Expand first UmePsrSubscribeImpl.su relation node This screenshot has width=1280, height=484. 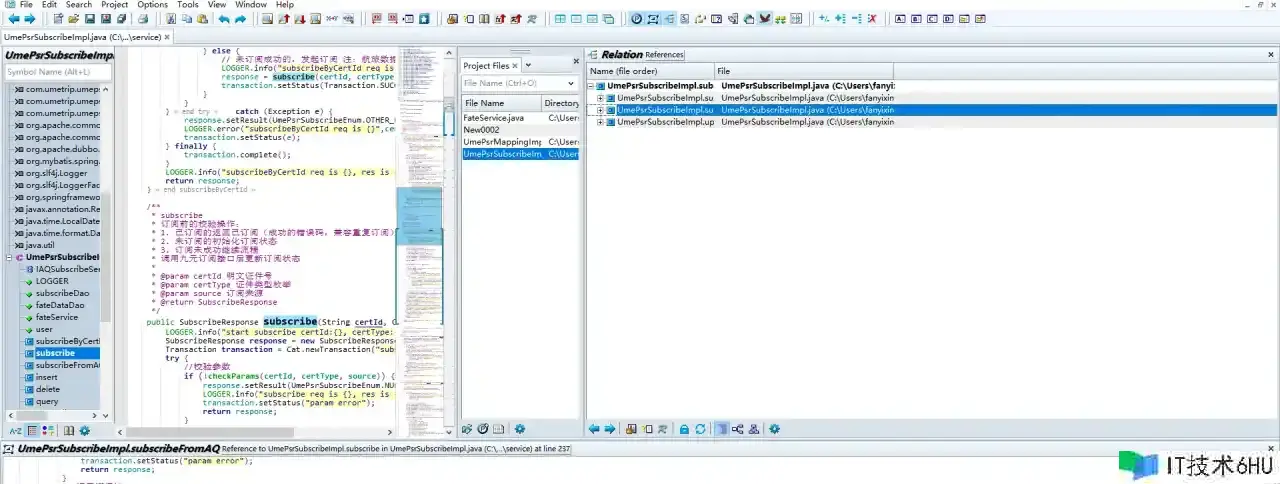click(x=600, y=98)
